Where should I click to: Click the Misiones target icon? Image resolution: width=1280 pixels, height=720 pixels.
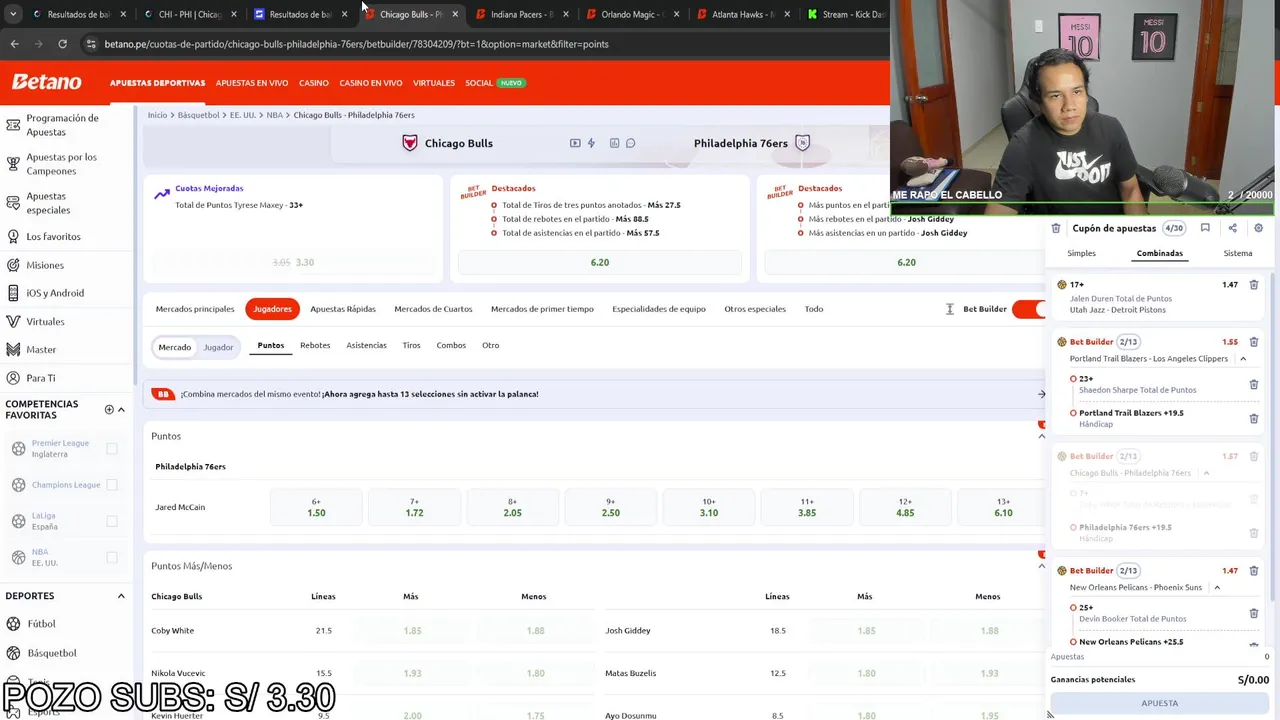(x=13, y=265)
